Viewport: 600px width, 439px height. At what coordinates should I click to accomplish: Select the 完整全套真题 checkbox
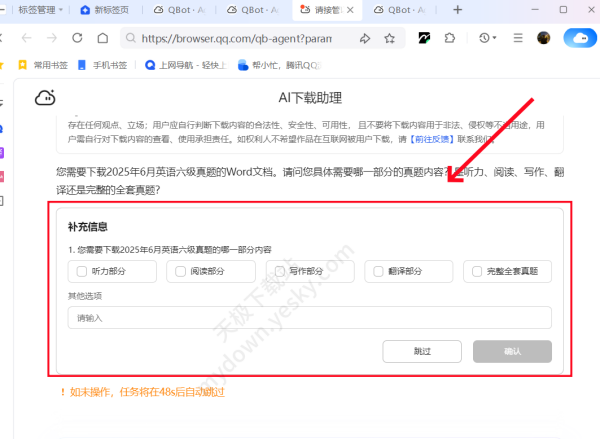[x=476, y=271]
